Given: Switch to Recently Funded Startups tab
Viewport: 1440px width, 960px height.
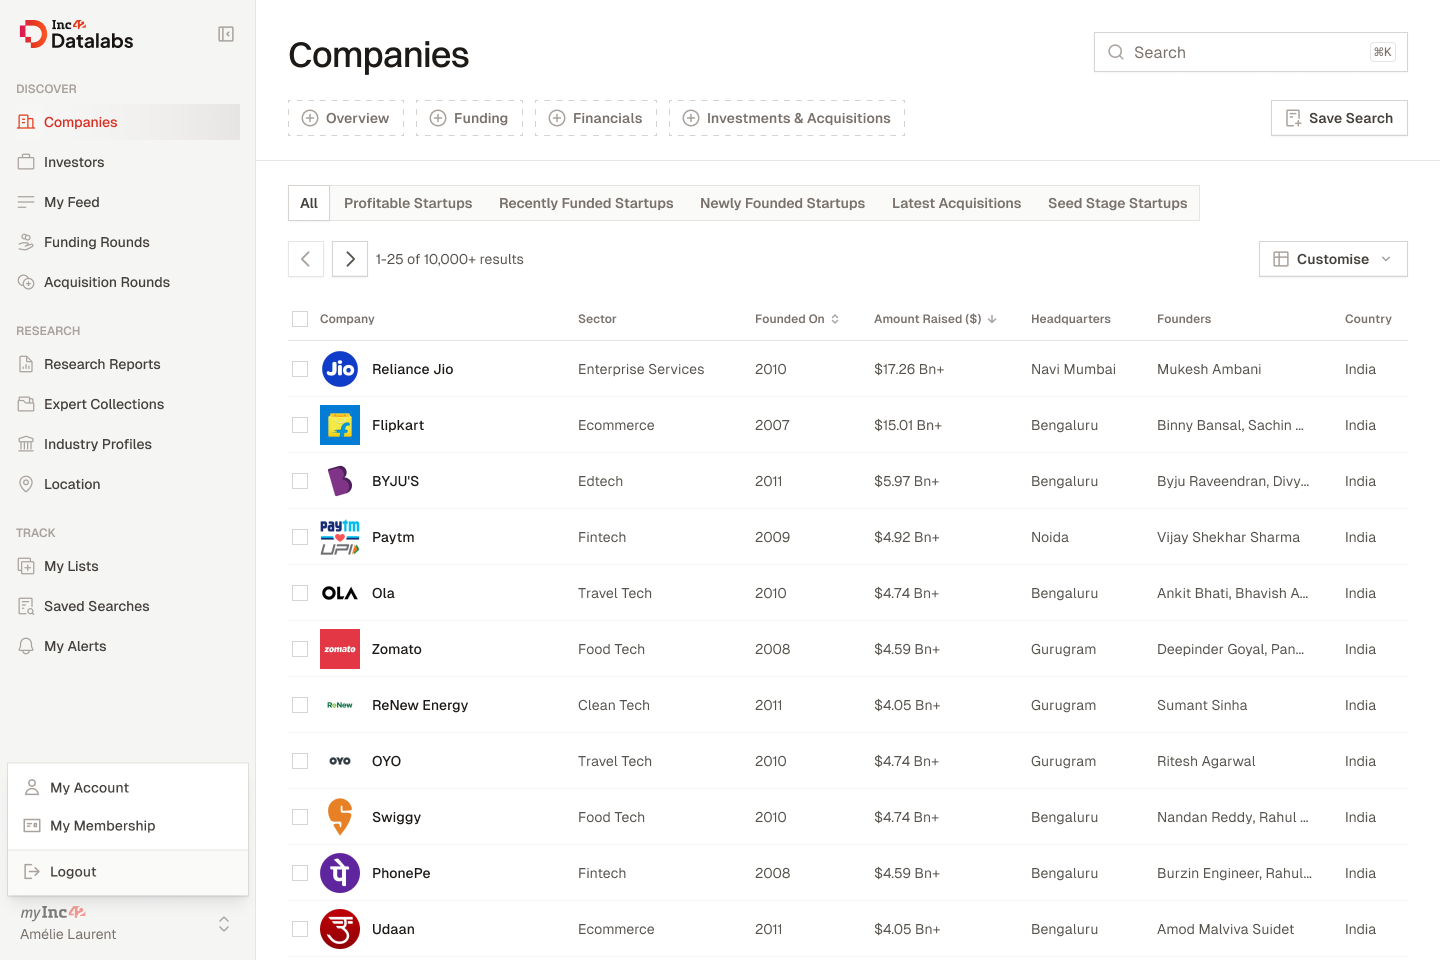Looking at the screenshot, I should pyautogui.click(x=586, y=203).
